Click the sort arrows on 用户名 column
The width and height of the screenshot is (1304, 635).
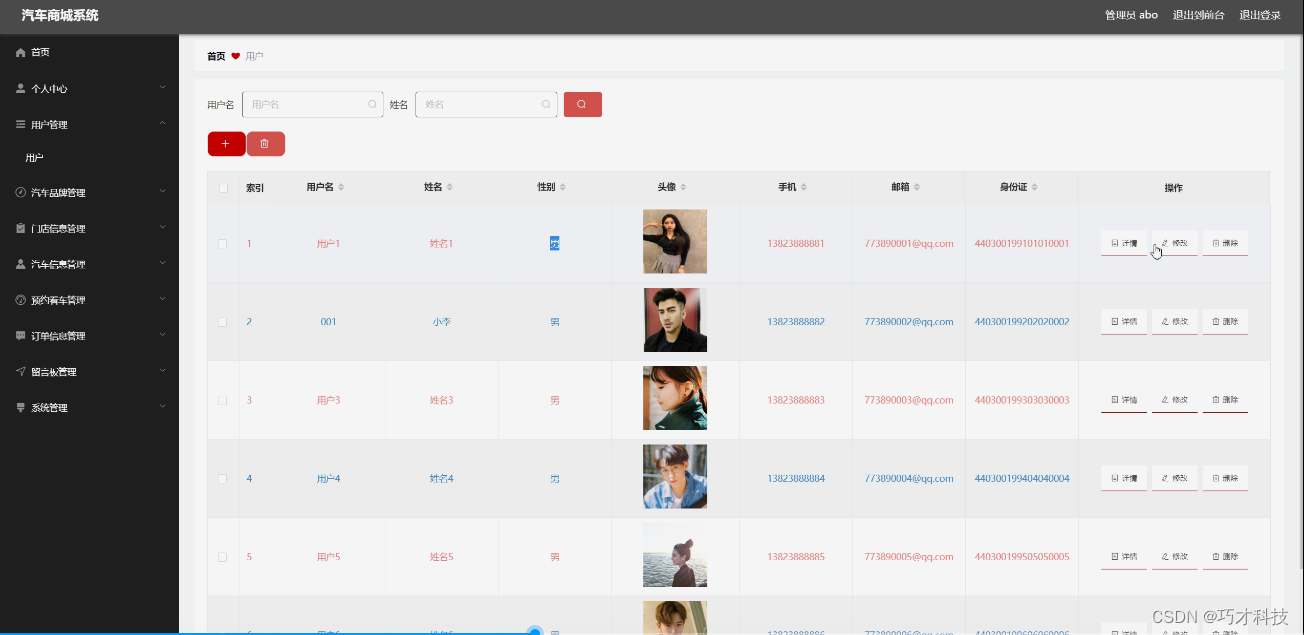click(341, 187)
